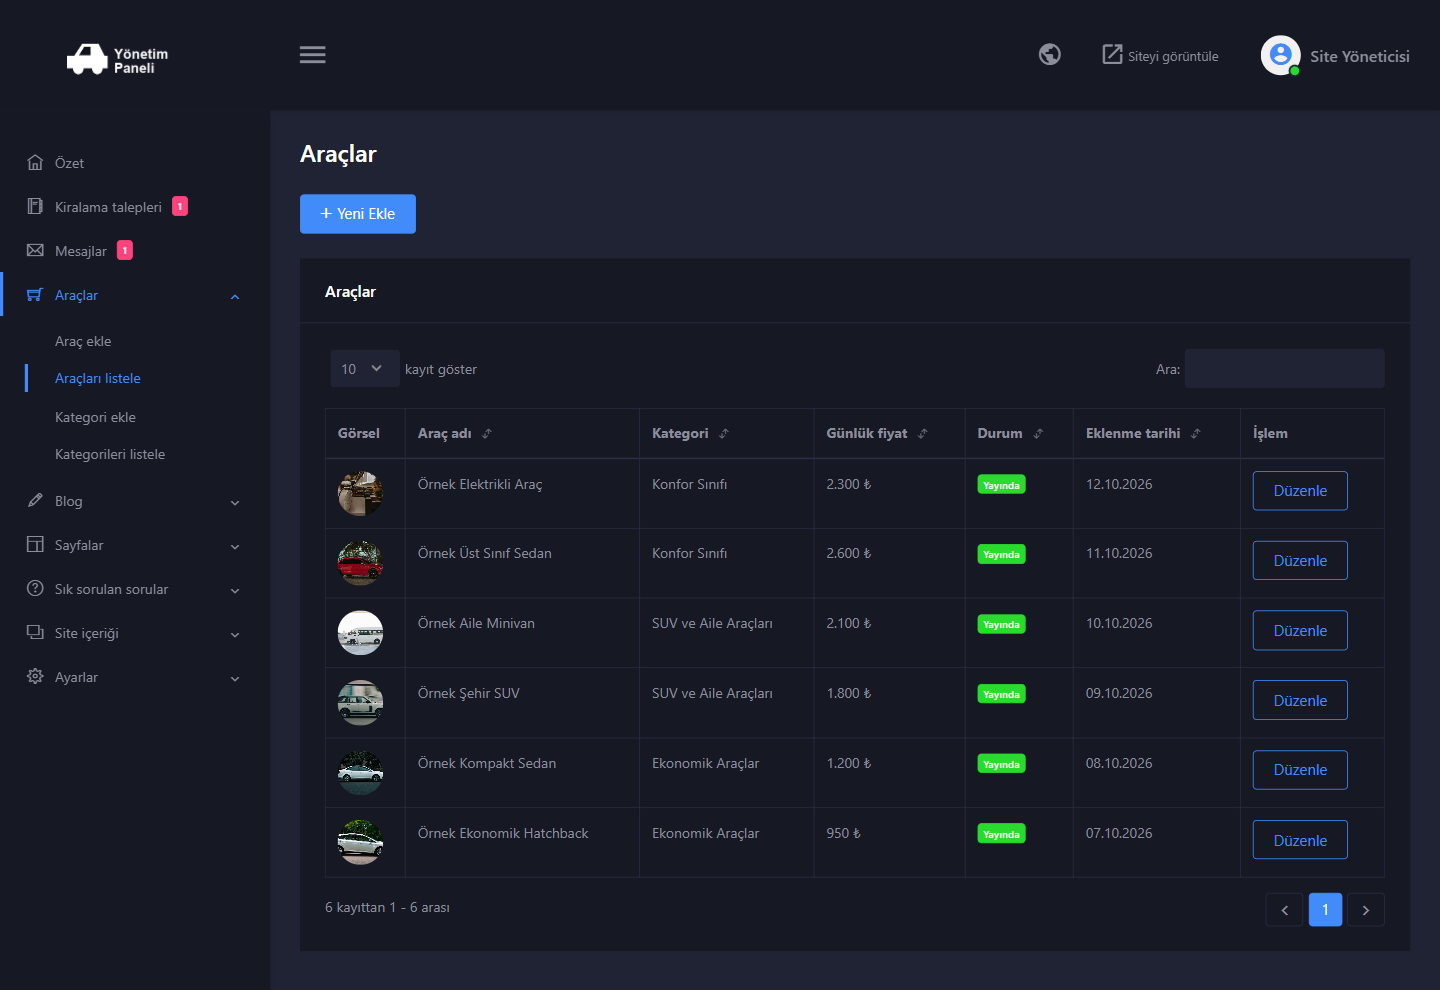Go to previous page arrow in pagination
The width and height of the screenshot is (1440, 990).
[x=1285, y=910]
